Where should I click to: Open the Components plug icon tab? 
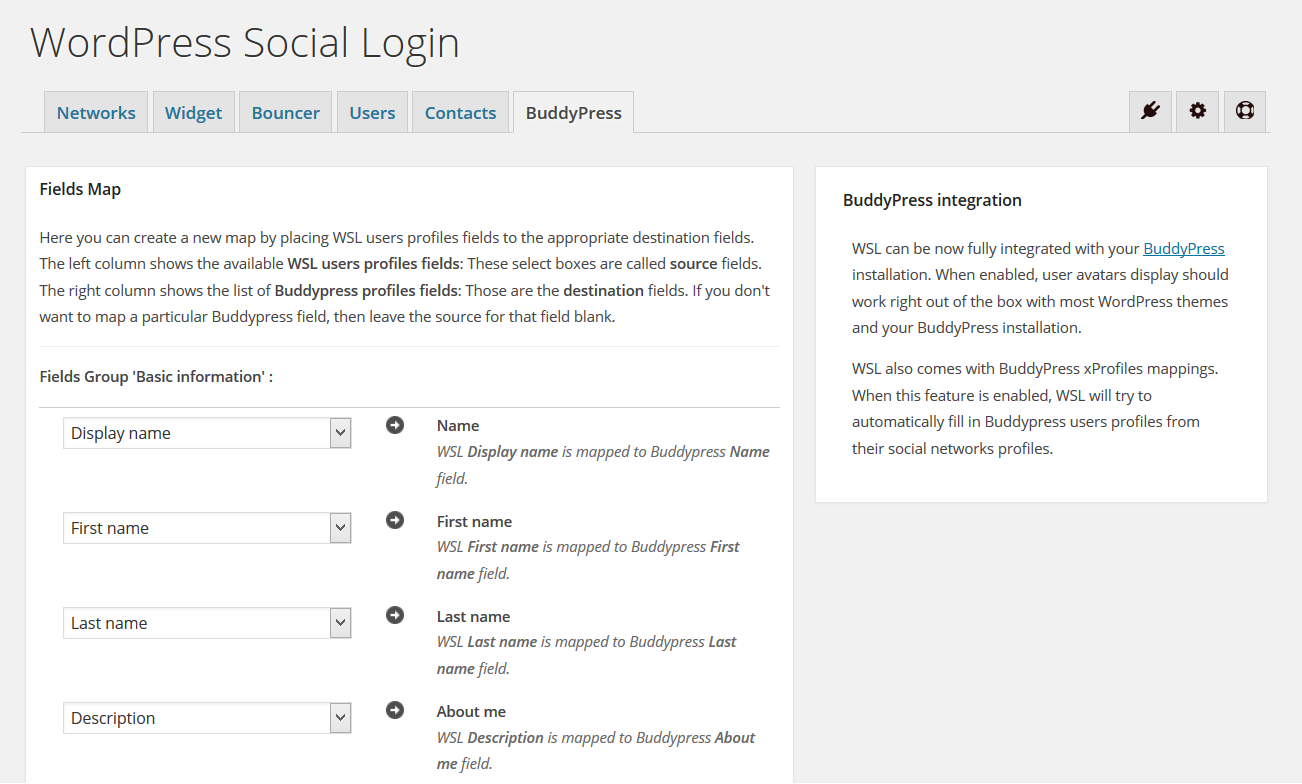pos(1150,111)
